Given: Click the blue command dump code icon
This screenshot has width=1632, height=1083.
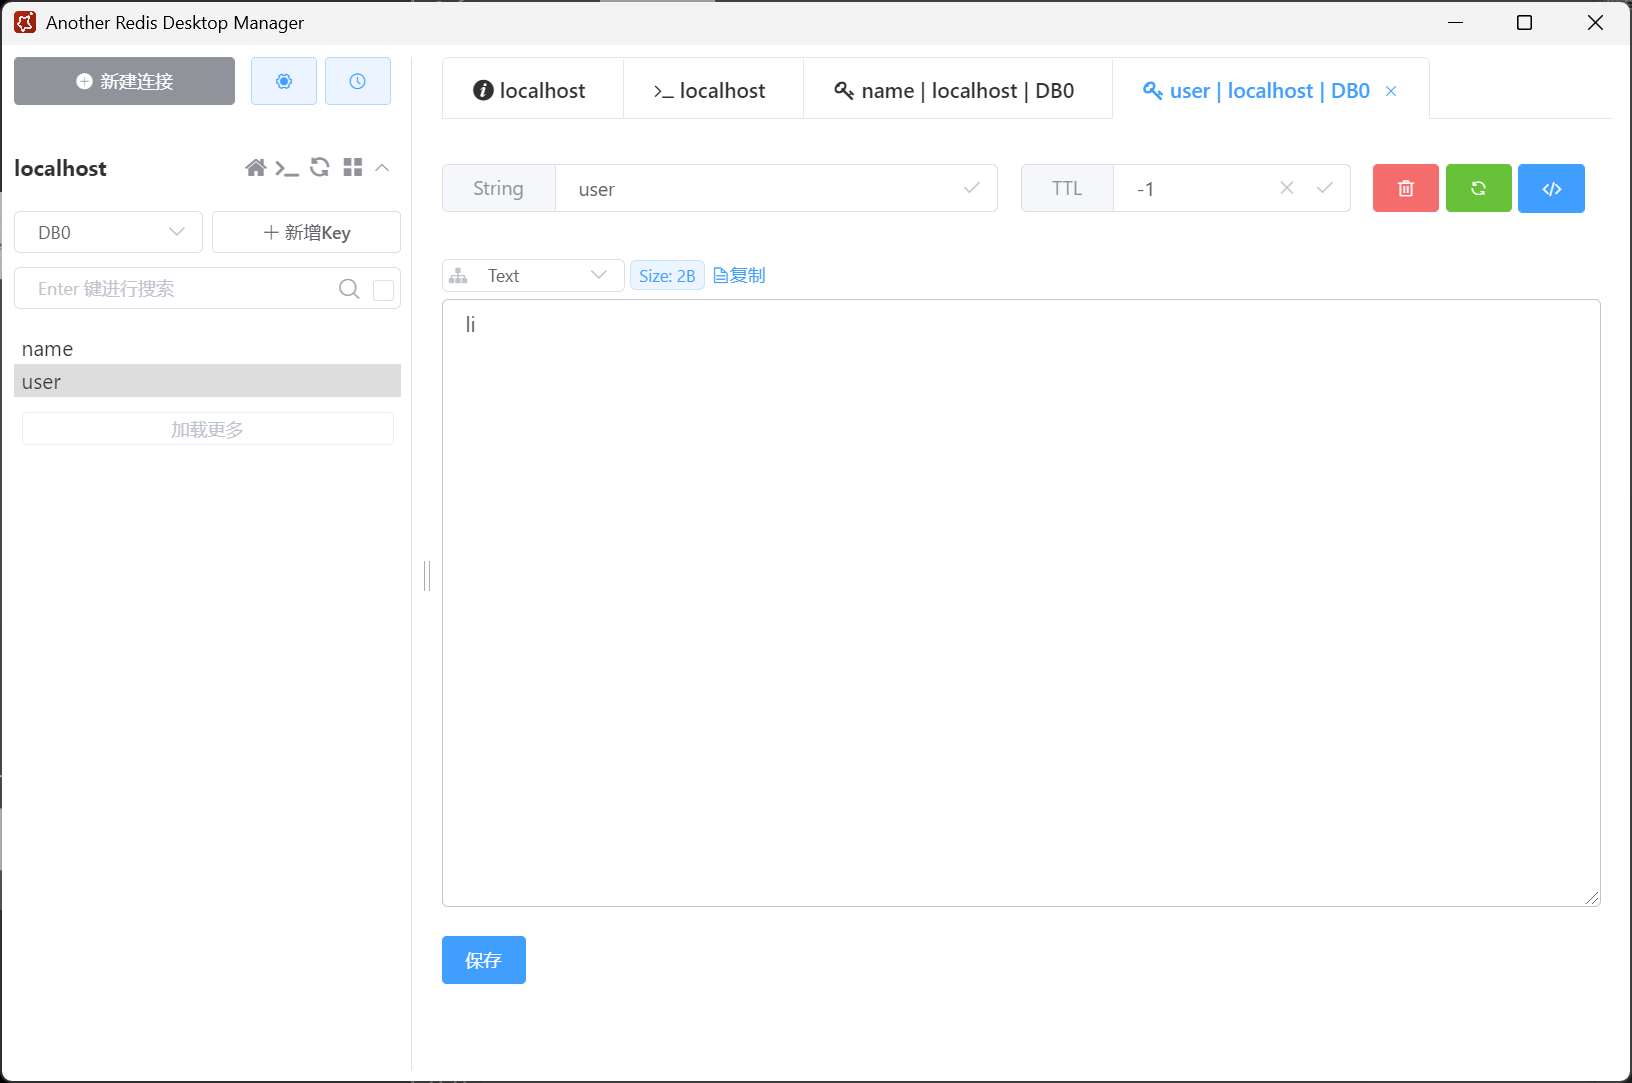Looking at the screenshot, I should coord(1551,189).
